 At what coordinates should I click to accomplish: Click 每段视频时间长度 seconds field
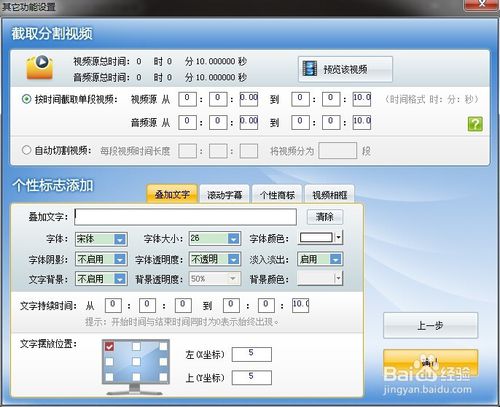249,151
